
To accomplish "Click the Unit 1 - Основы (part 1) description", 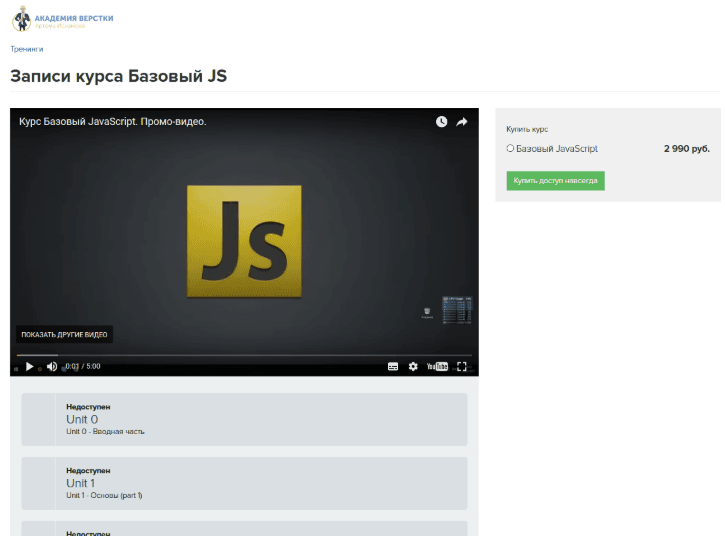I will tap(104, 495).
